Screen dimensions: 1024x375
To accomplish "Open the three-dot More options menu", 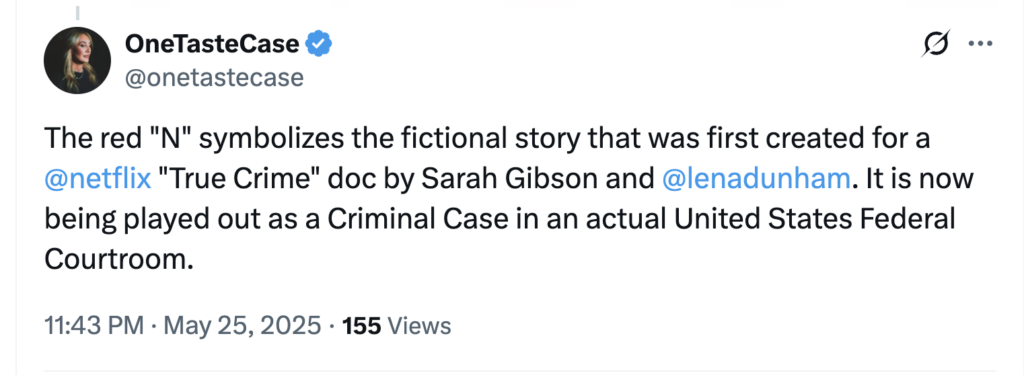I will pos(980,44).
